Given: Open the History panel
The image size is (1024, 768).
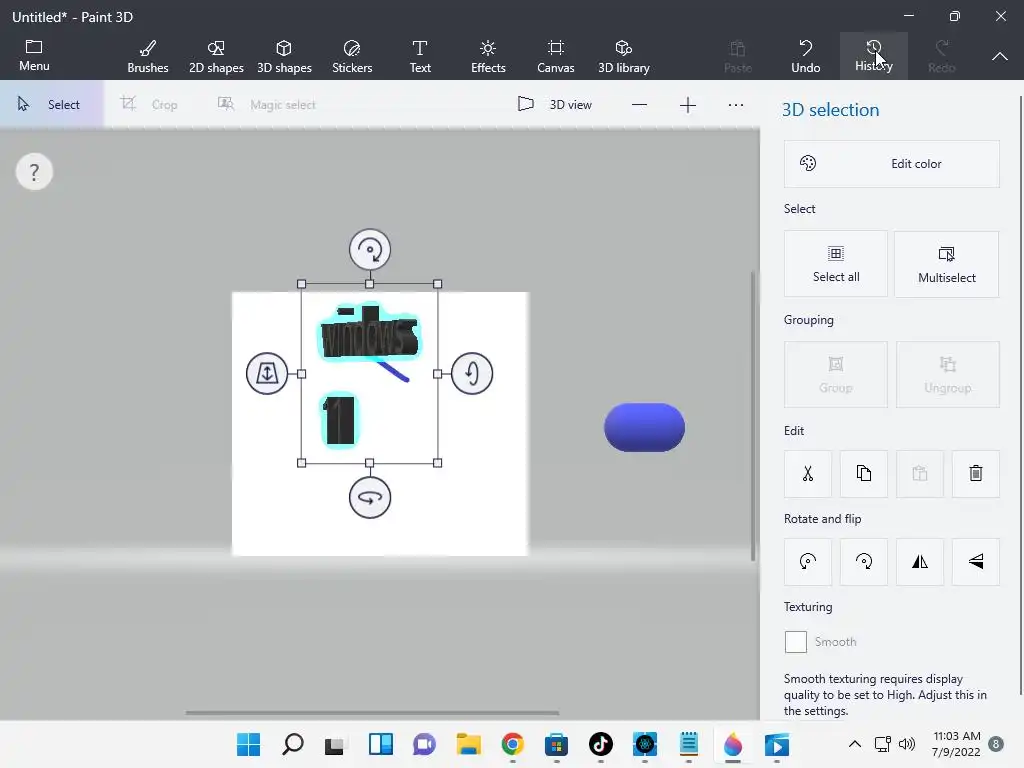Looking at the screenshot, I should pos(873,56).
